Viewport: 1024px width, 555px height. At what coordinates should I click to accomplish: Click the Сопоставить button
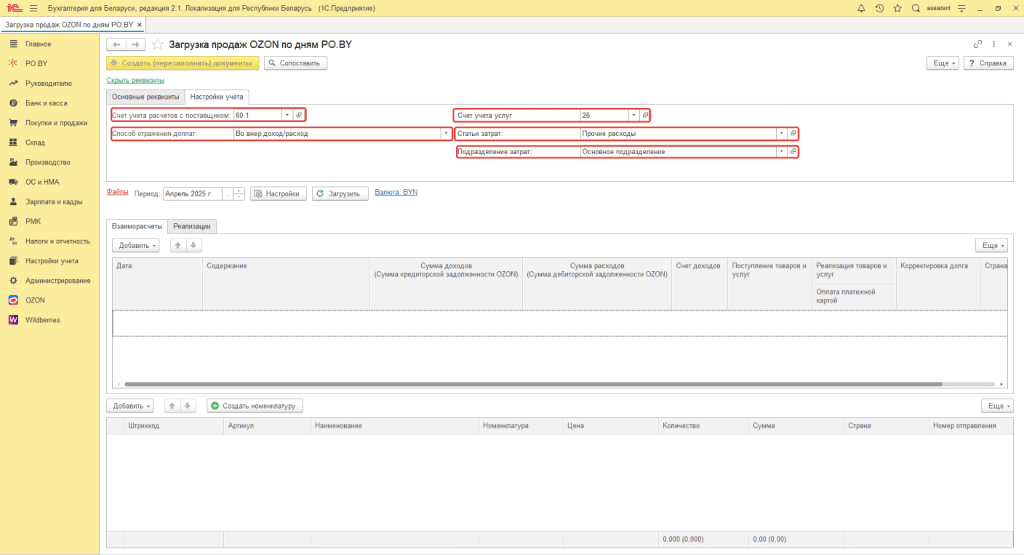click(x=295, y=63)
